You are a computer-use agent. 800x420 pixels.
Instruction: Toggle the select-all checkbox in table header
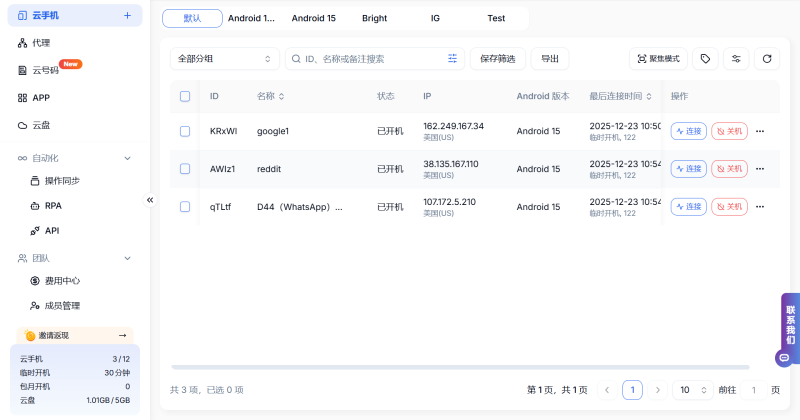[x=185, y=96]
